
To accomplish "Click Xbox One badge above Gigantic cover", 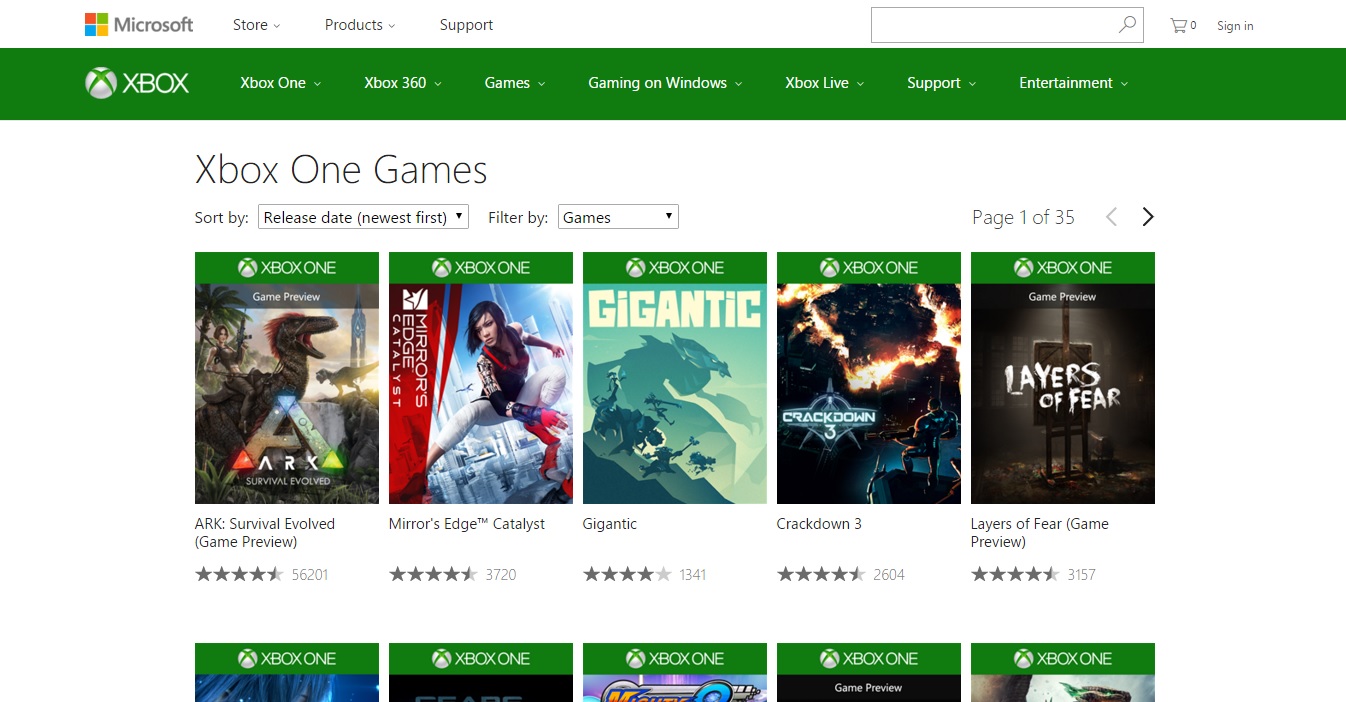I will tap(675, 268).
